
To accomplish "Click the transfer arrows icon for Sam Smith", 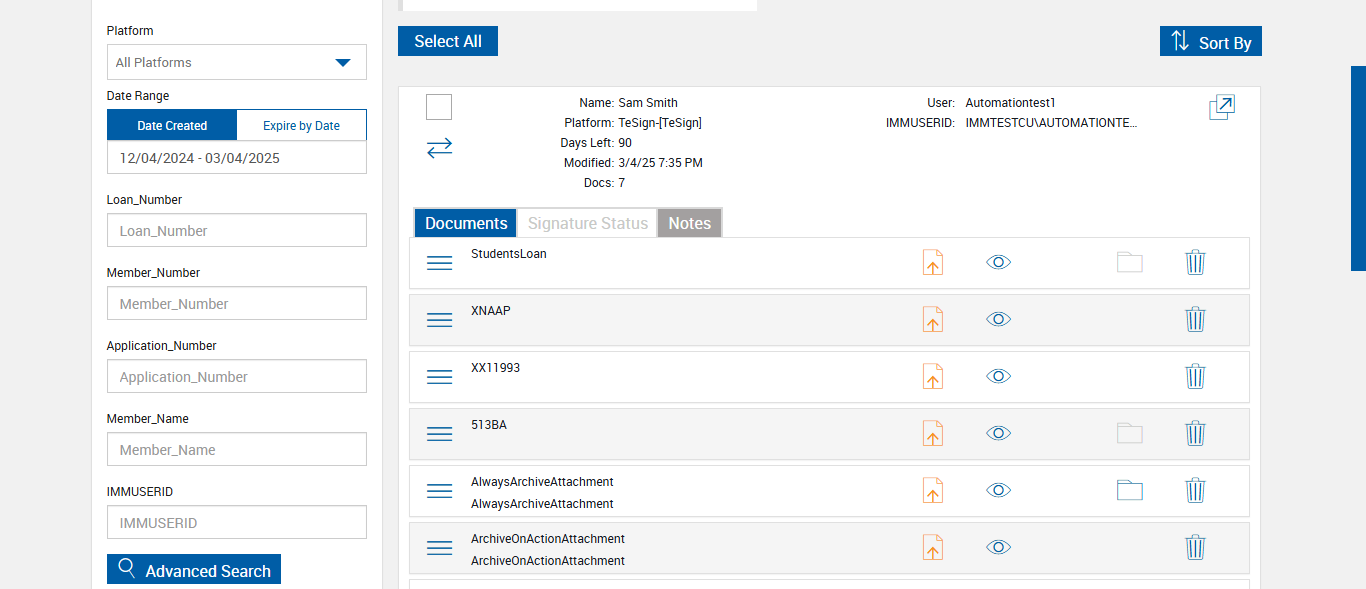I will coord(440,148).
